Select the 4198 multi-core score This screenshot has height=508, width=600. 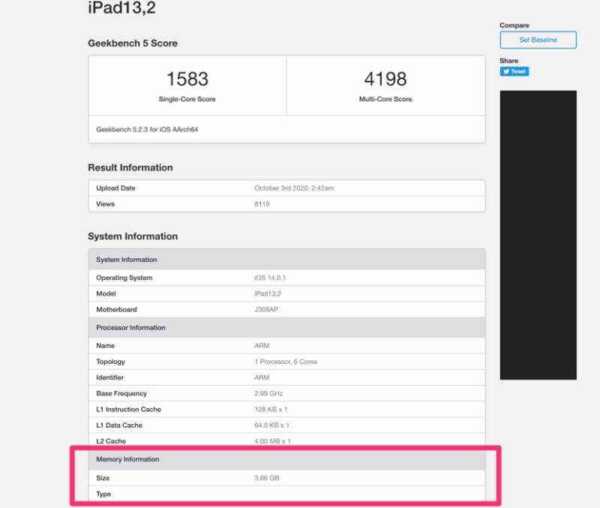click(385, 79)
